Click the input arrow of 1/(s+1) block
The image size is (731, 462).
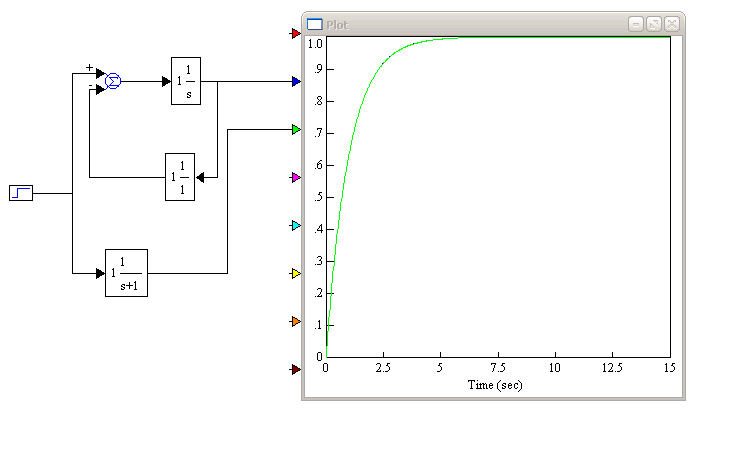[100, 274]
